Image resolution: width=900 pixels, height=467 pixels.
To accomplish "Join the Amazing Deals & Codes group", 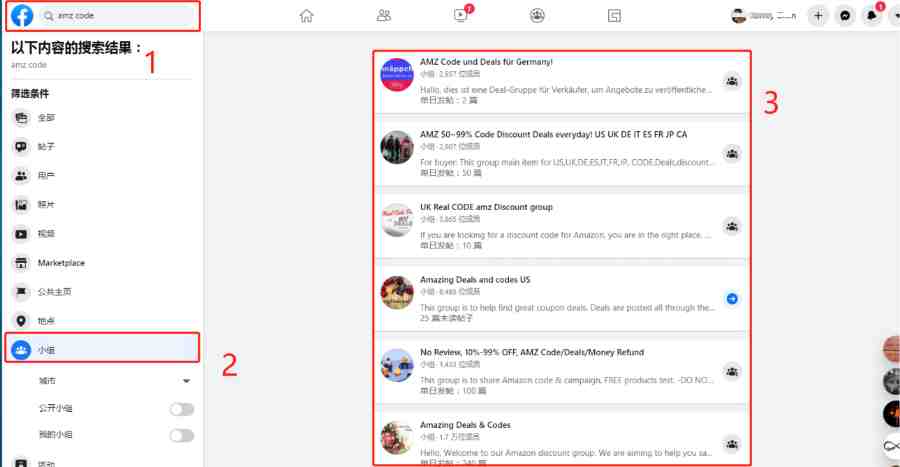I will 732,444.
